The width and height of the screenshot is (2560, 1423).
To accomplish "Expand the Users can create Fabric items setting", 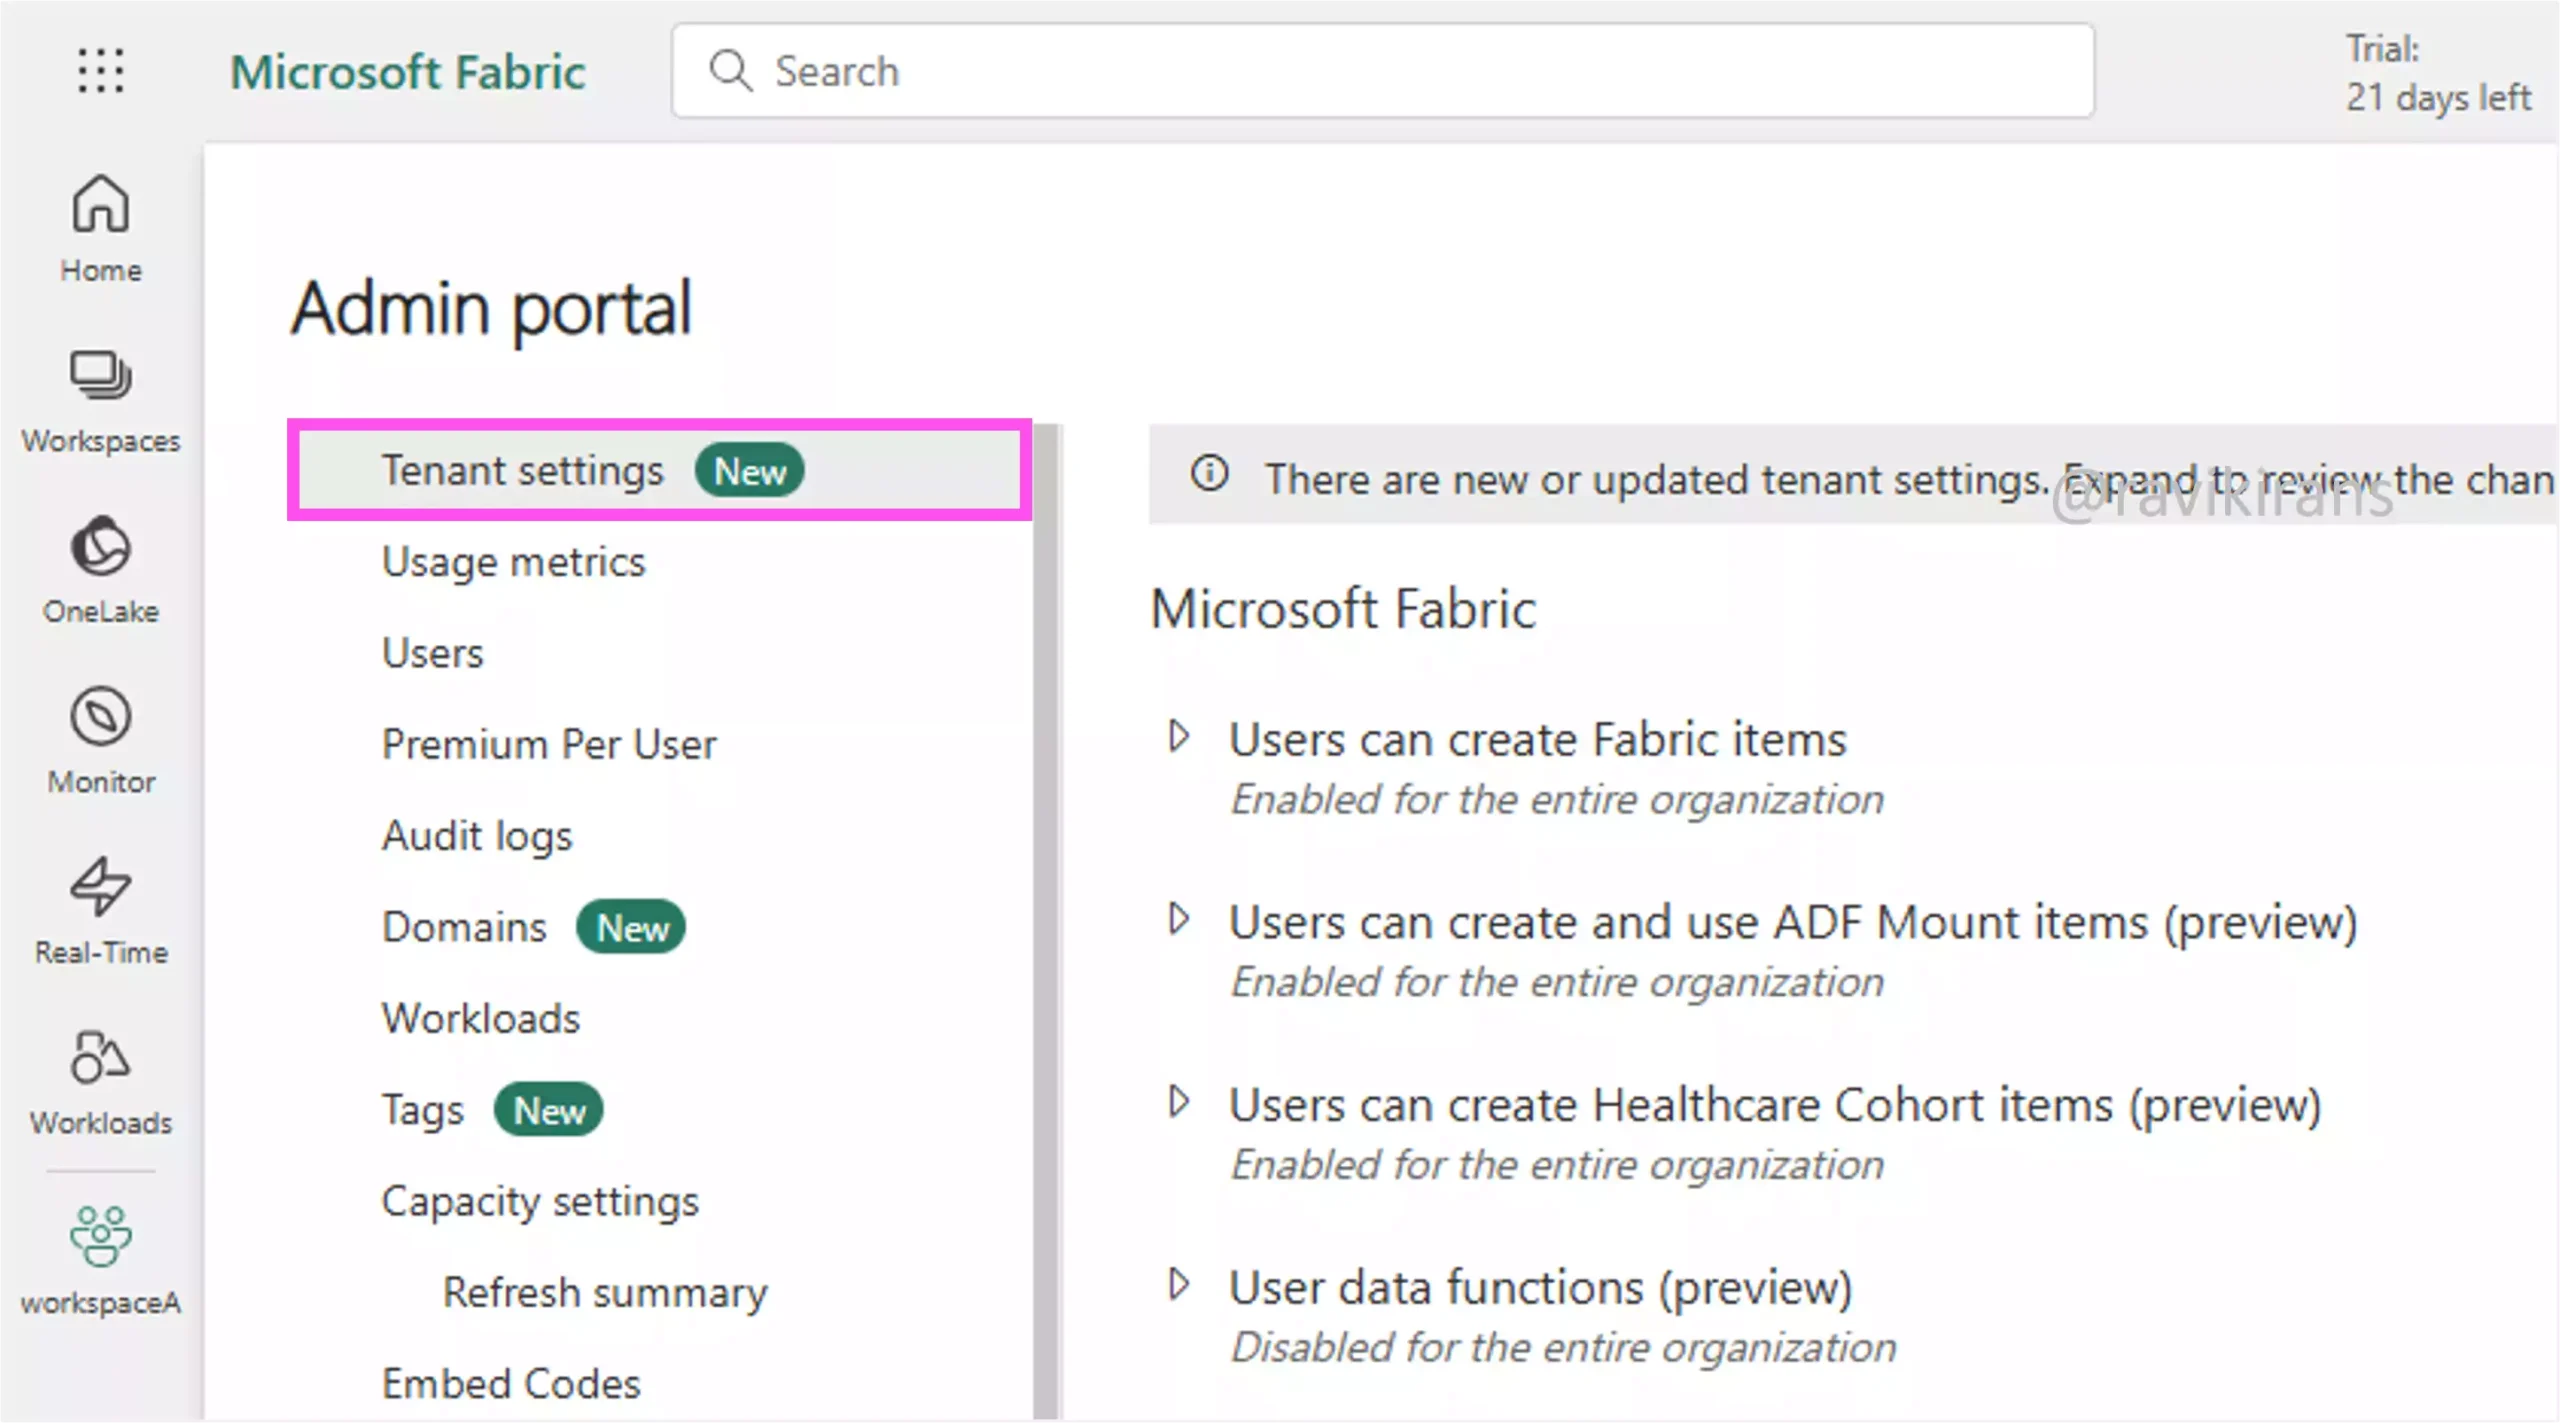I will [x=1179, y=737].
